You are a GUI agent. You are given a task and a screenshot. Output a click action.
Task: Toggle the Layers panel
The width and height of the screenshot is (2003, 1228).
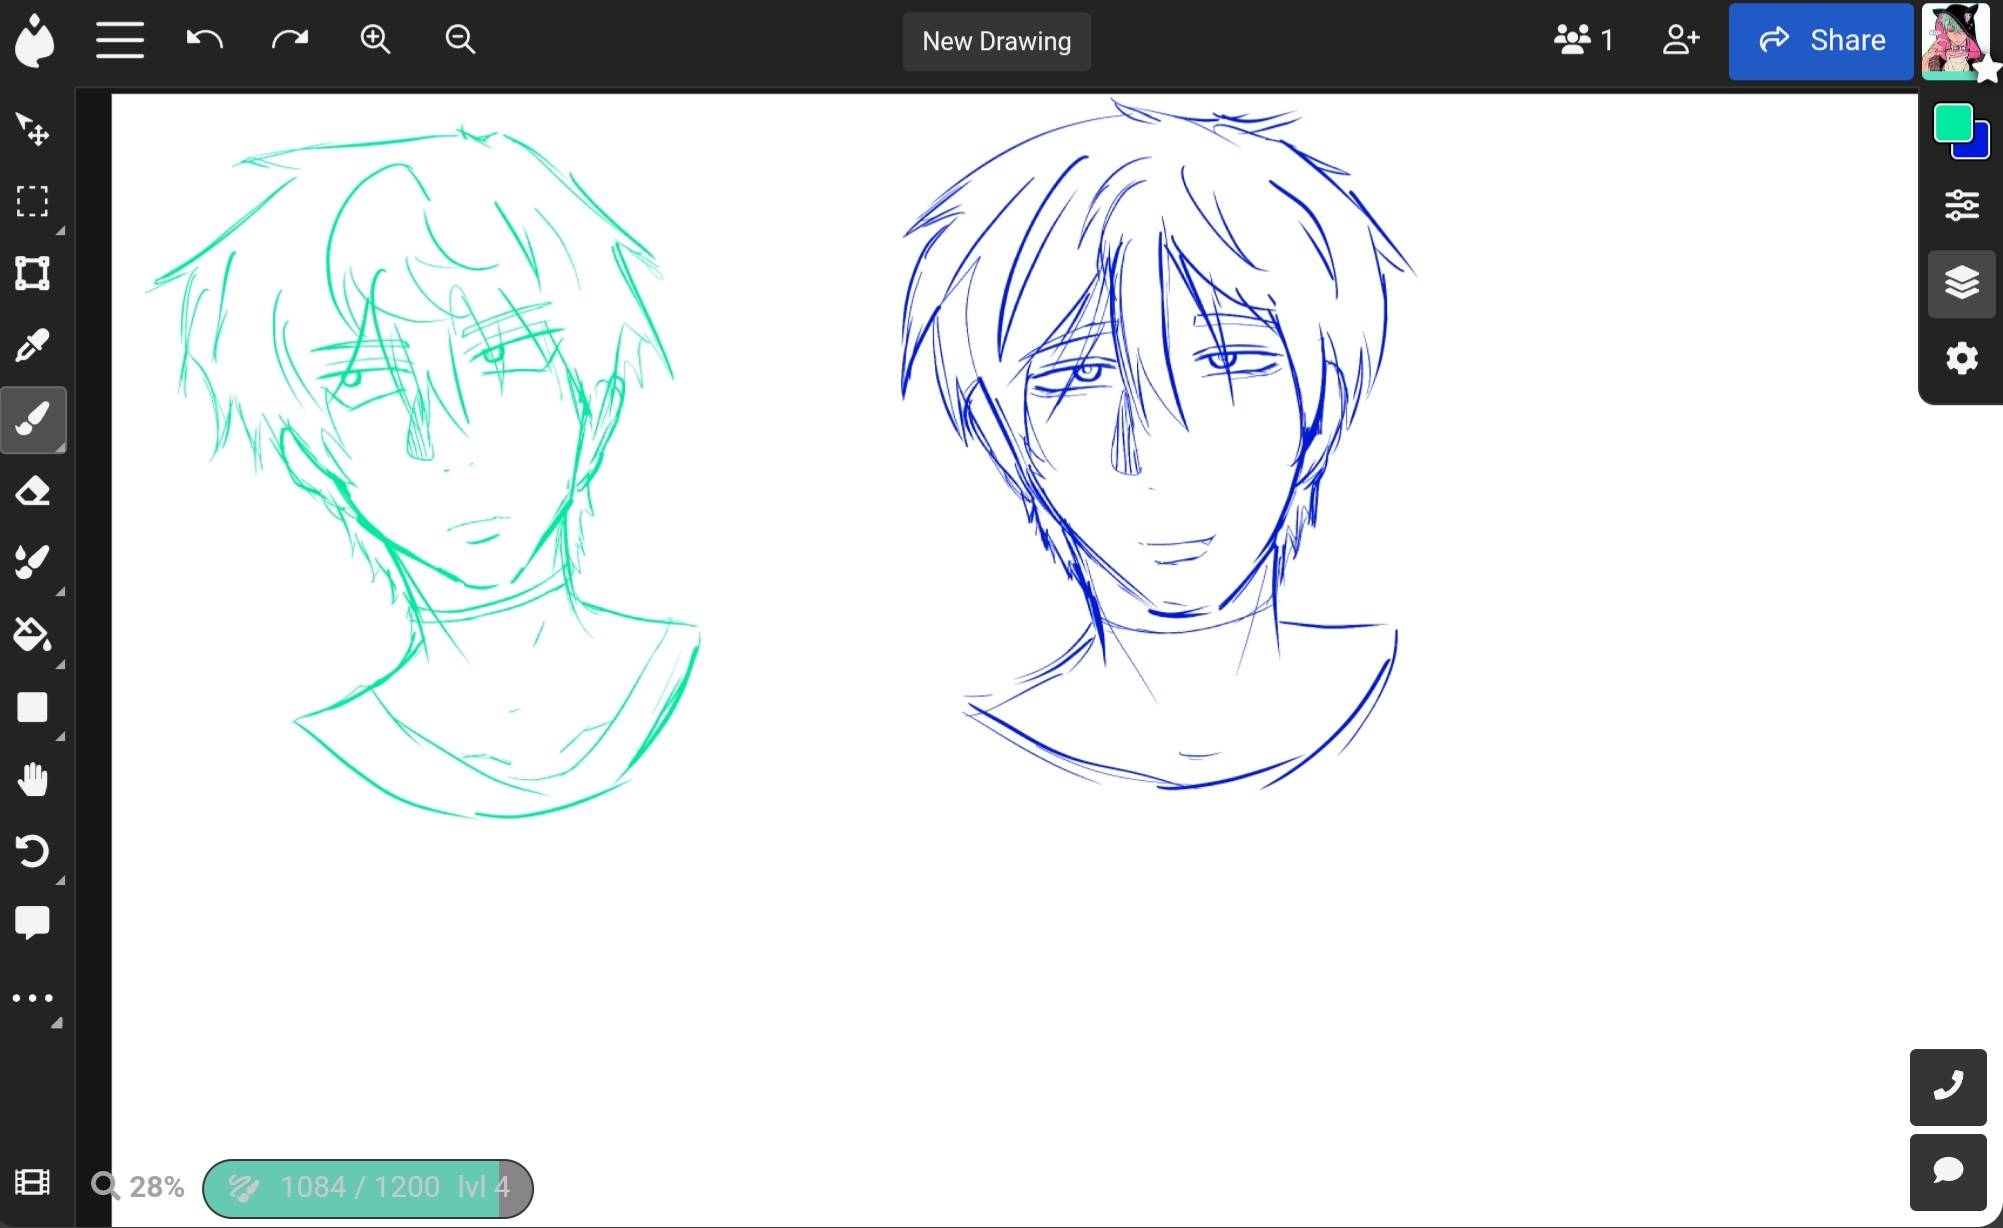(x=1962, y=283)
